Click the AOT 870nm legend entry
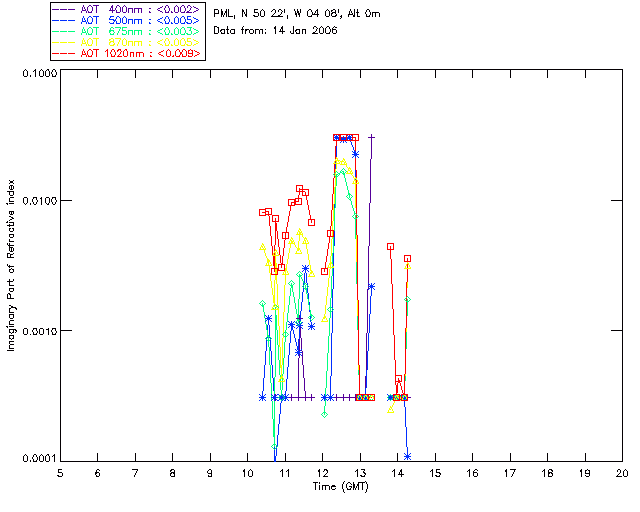 click(127, 42)
